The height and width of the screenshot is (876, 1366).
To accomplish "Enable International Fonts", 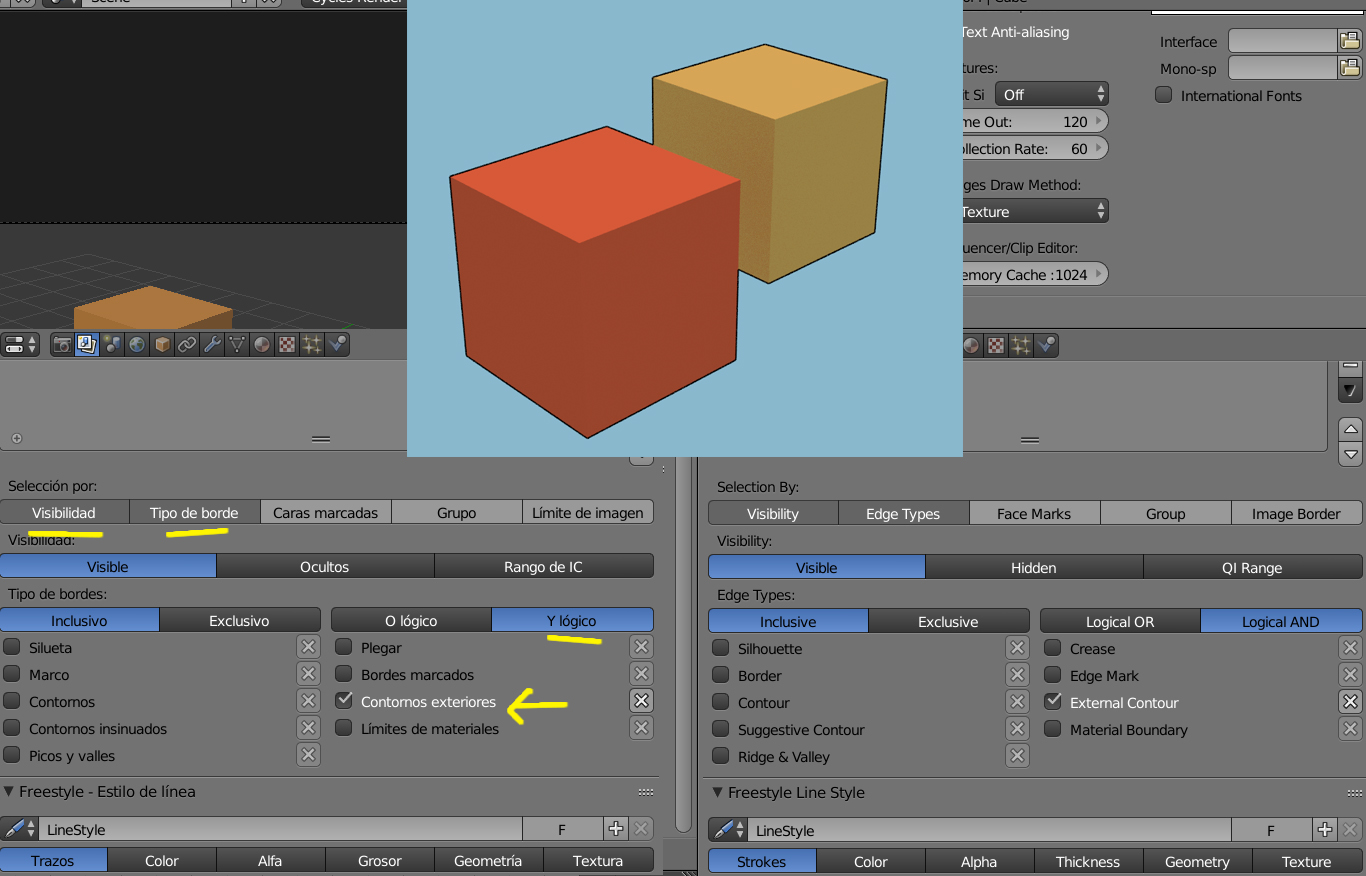I will tap(1164, 95).
